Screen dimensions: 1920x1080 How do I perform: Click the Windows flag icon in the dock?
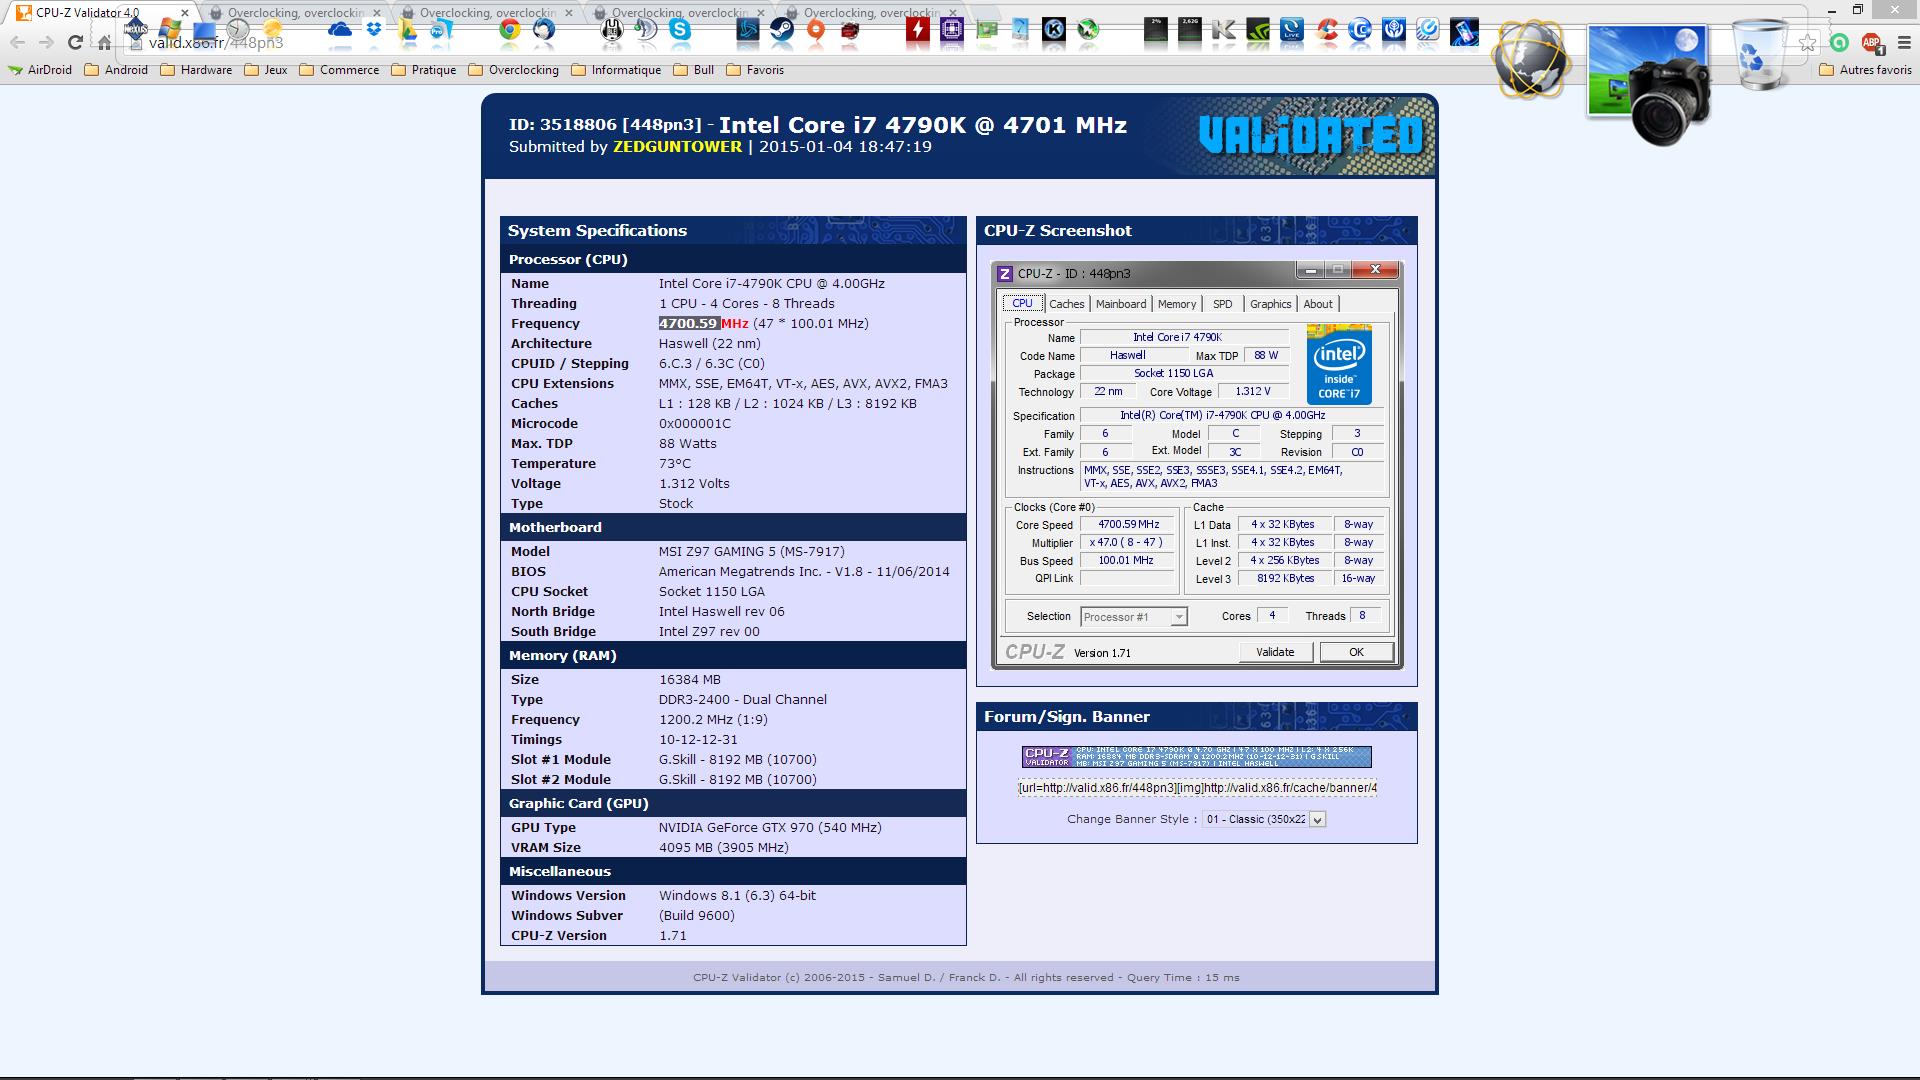(170, 28)
